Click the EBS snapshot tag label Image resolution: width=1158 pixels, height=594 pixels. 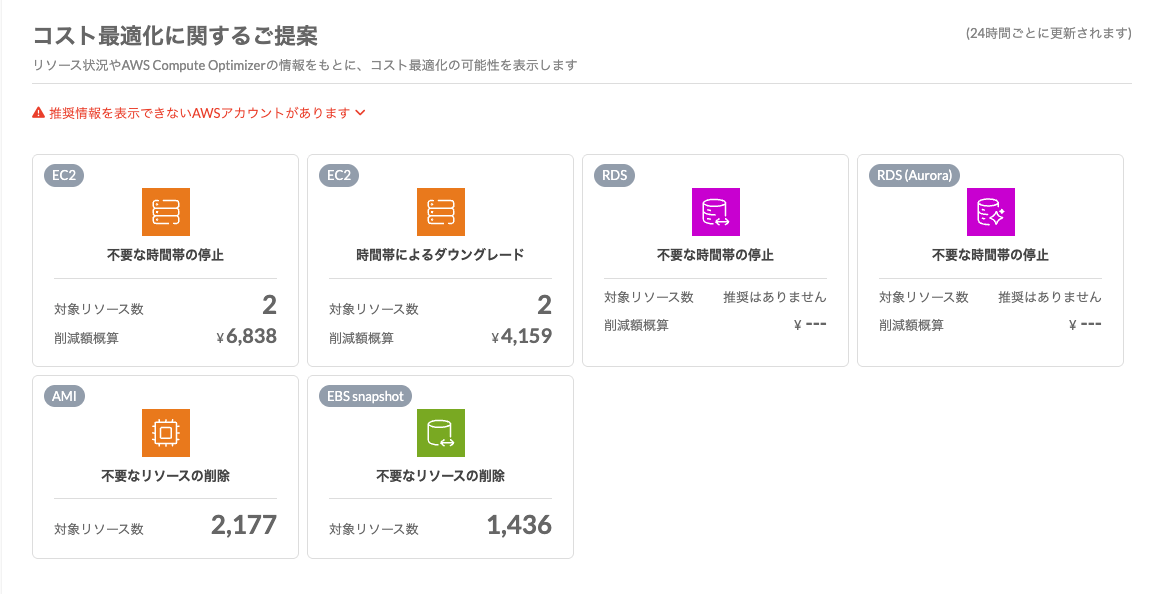point(366,396)
